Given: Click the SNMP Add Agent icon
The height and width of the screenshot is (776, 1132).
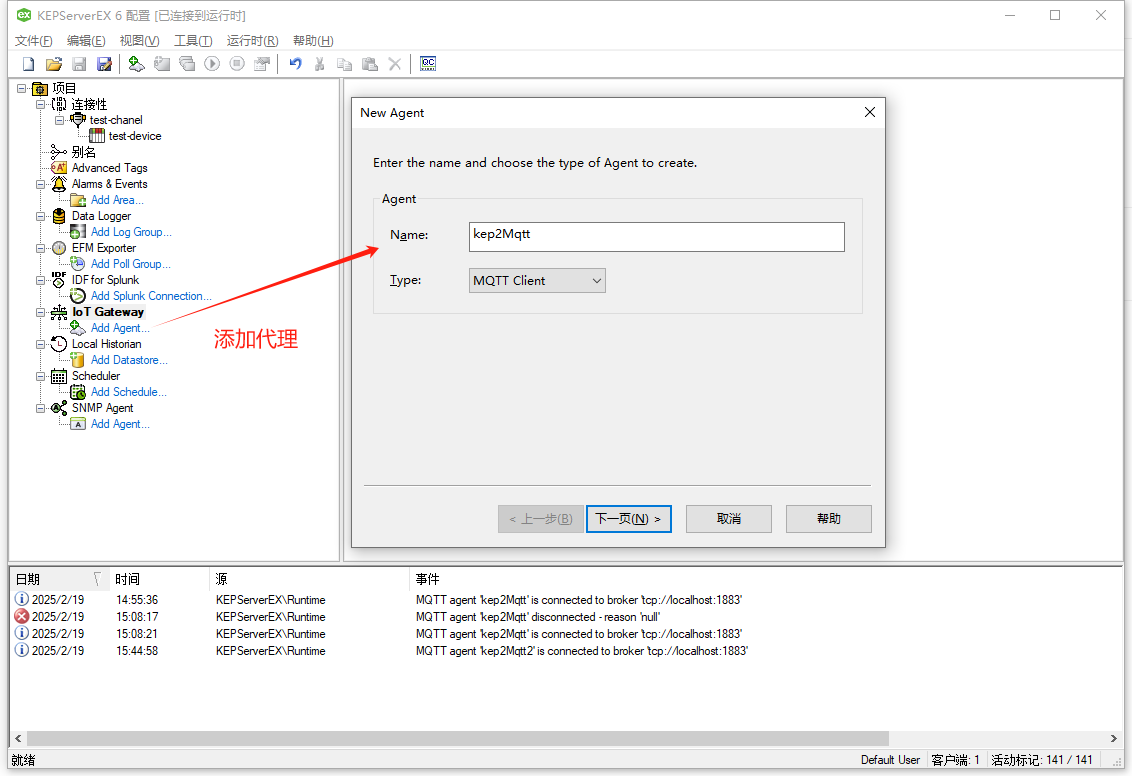Looking at the screenshot, I should click(78, 424).
